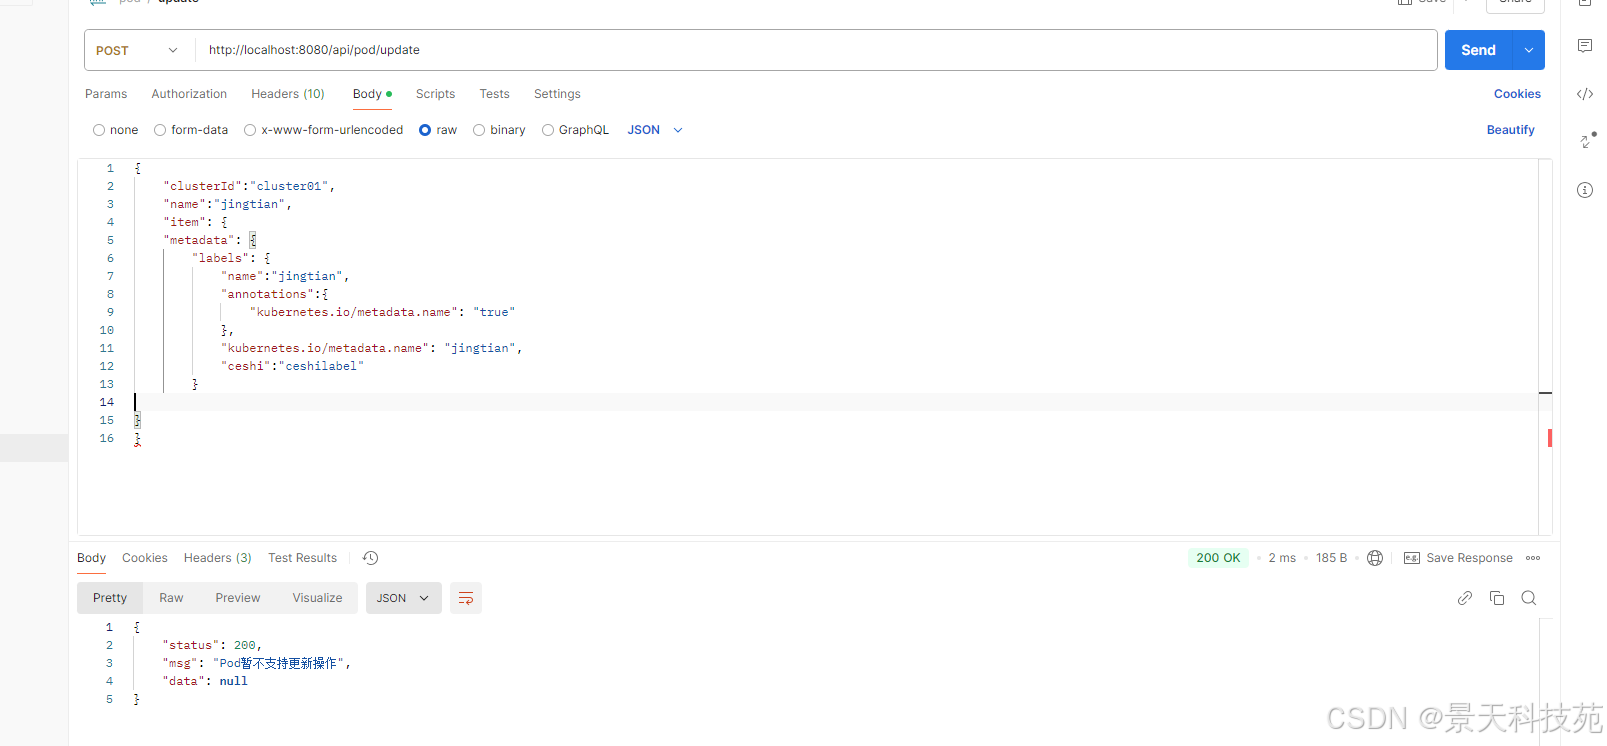The height and width of the screenshot is (746, 1607).
Task: Open the response Body tab
Action: 91,558
